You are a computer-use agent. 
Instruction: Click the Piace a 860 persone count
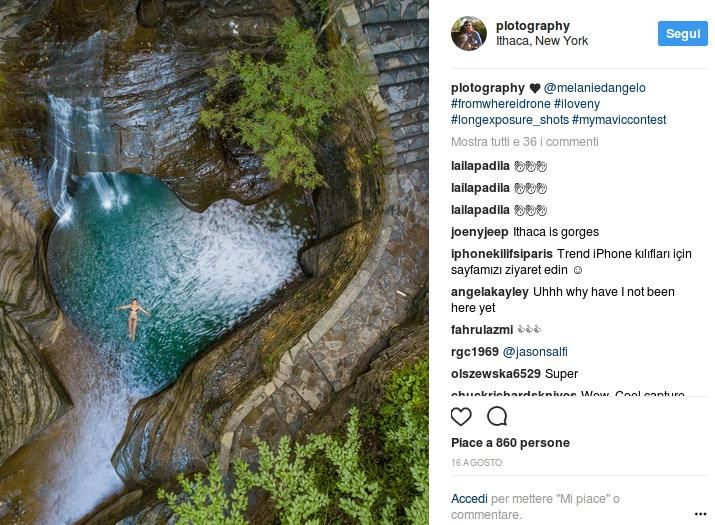click(x=510, y=443)
